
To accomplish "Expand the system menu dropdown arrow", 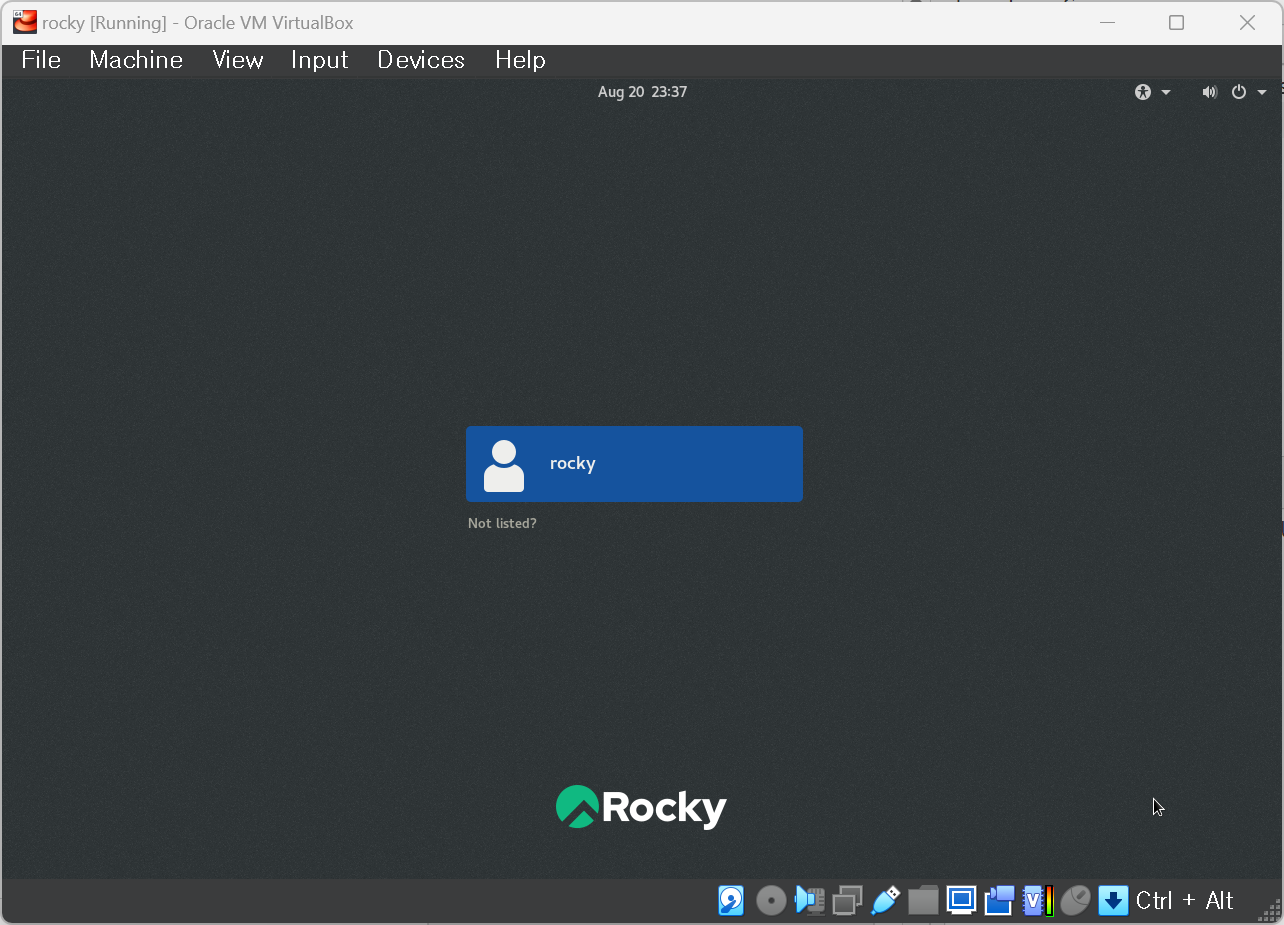I will [x=1262, y=92].
